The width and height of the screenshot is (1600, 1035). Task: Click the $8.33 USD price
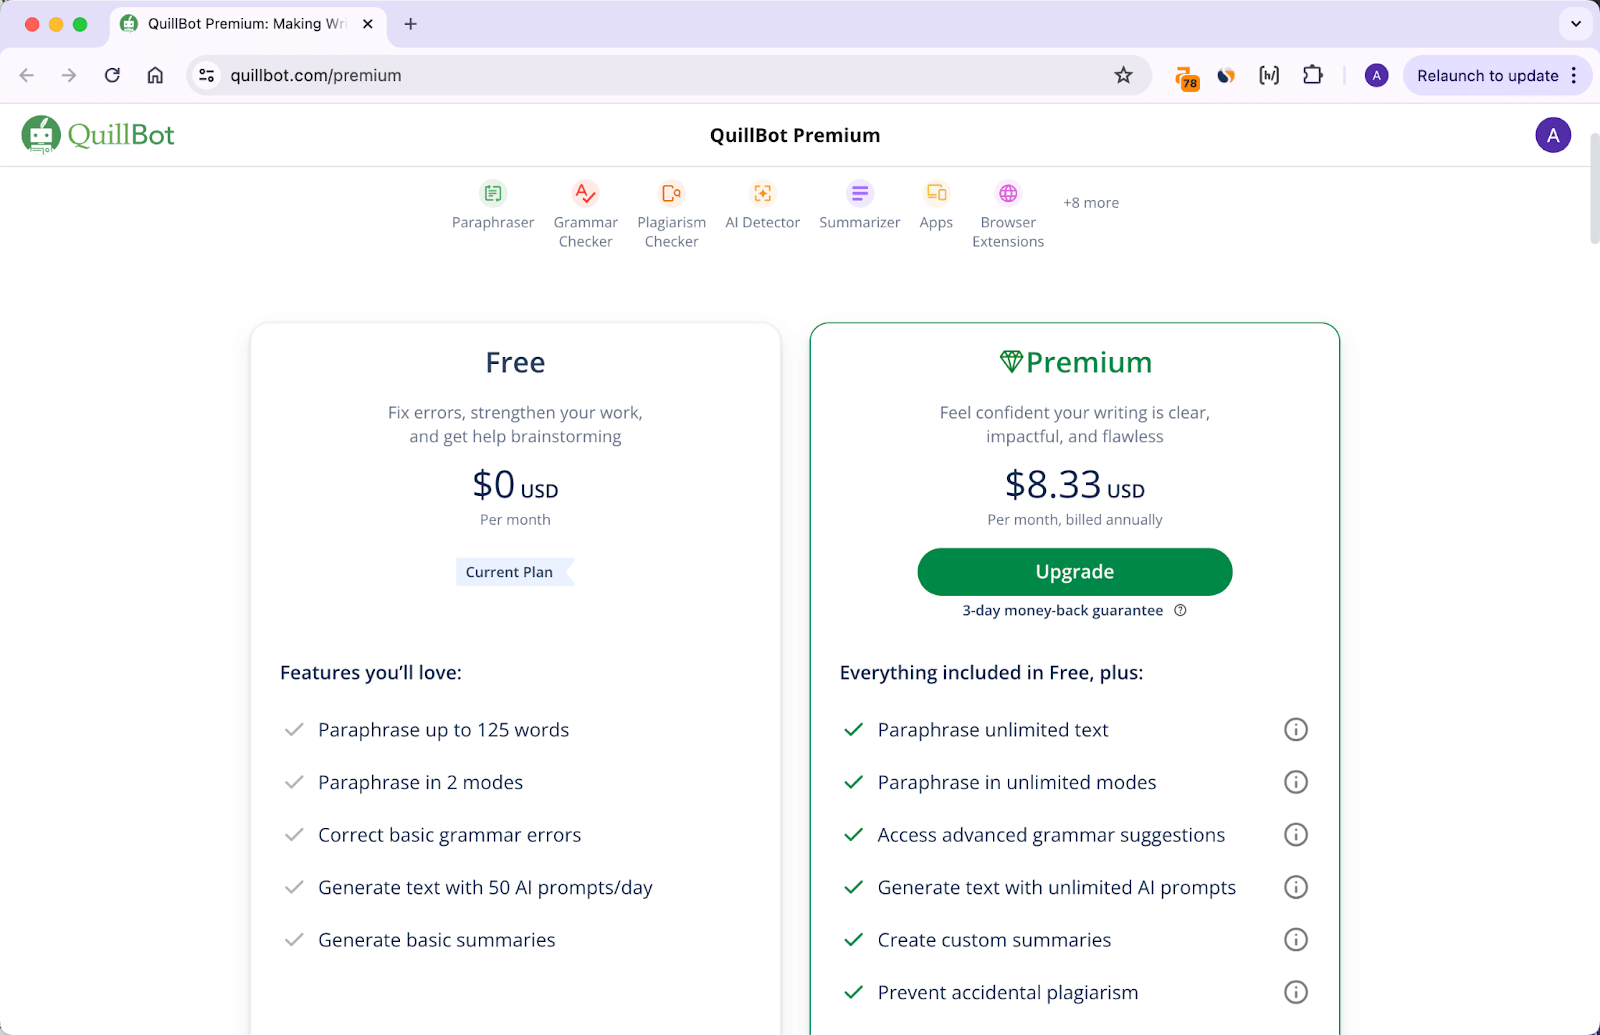(1075, 485)
